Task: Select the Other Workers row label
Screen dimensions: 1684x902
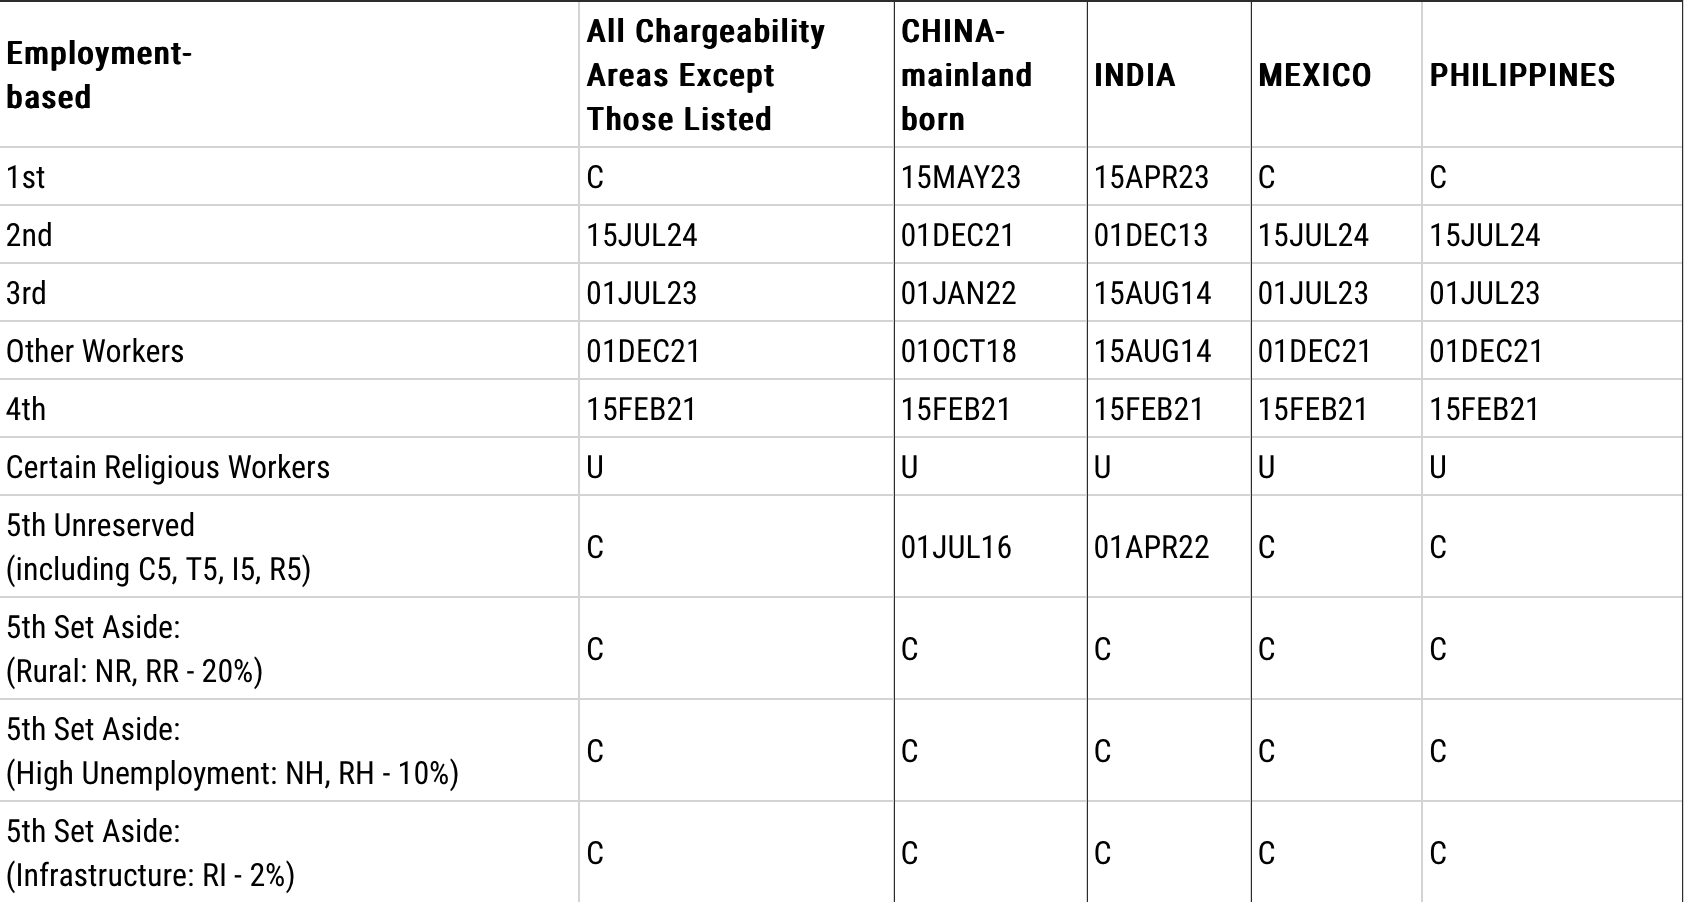Action: coord(95,351)
